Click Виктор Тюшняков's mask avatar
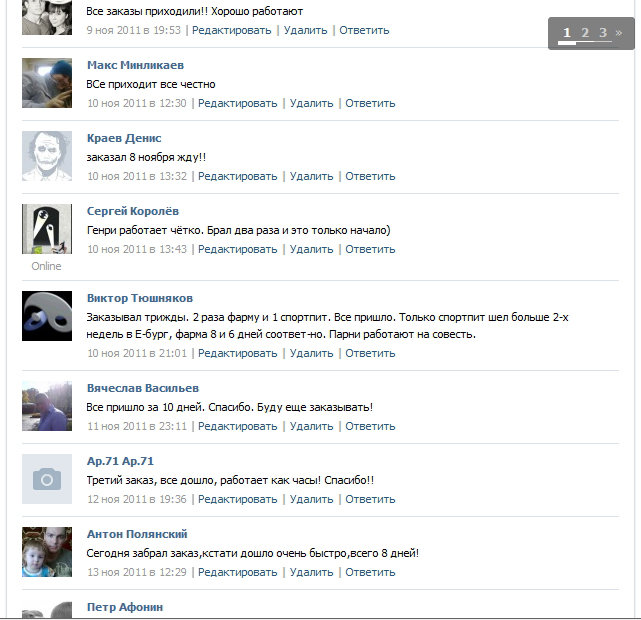The image size is (641, 620). coord(47,316)
